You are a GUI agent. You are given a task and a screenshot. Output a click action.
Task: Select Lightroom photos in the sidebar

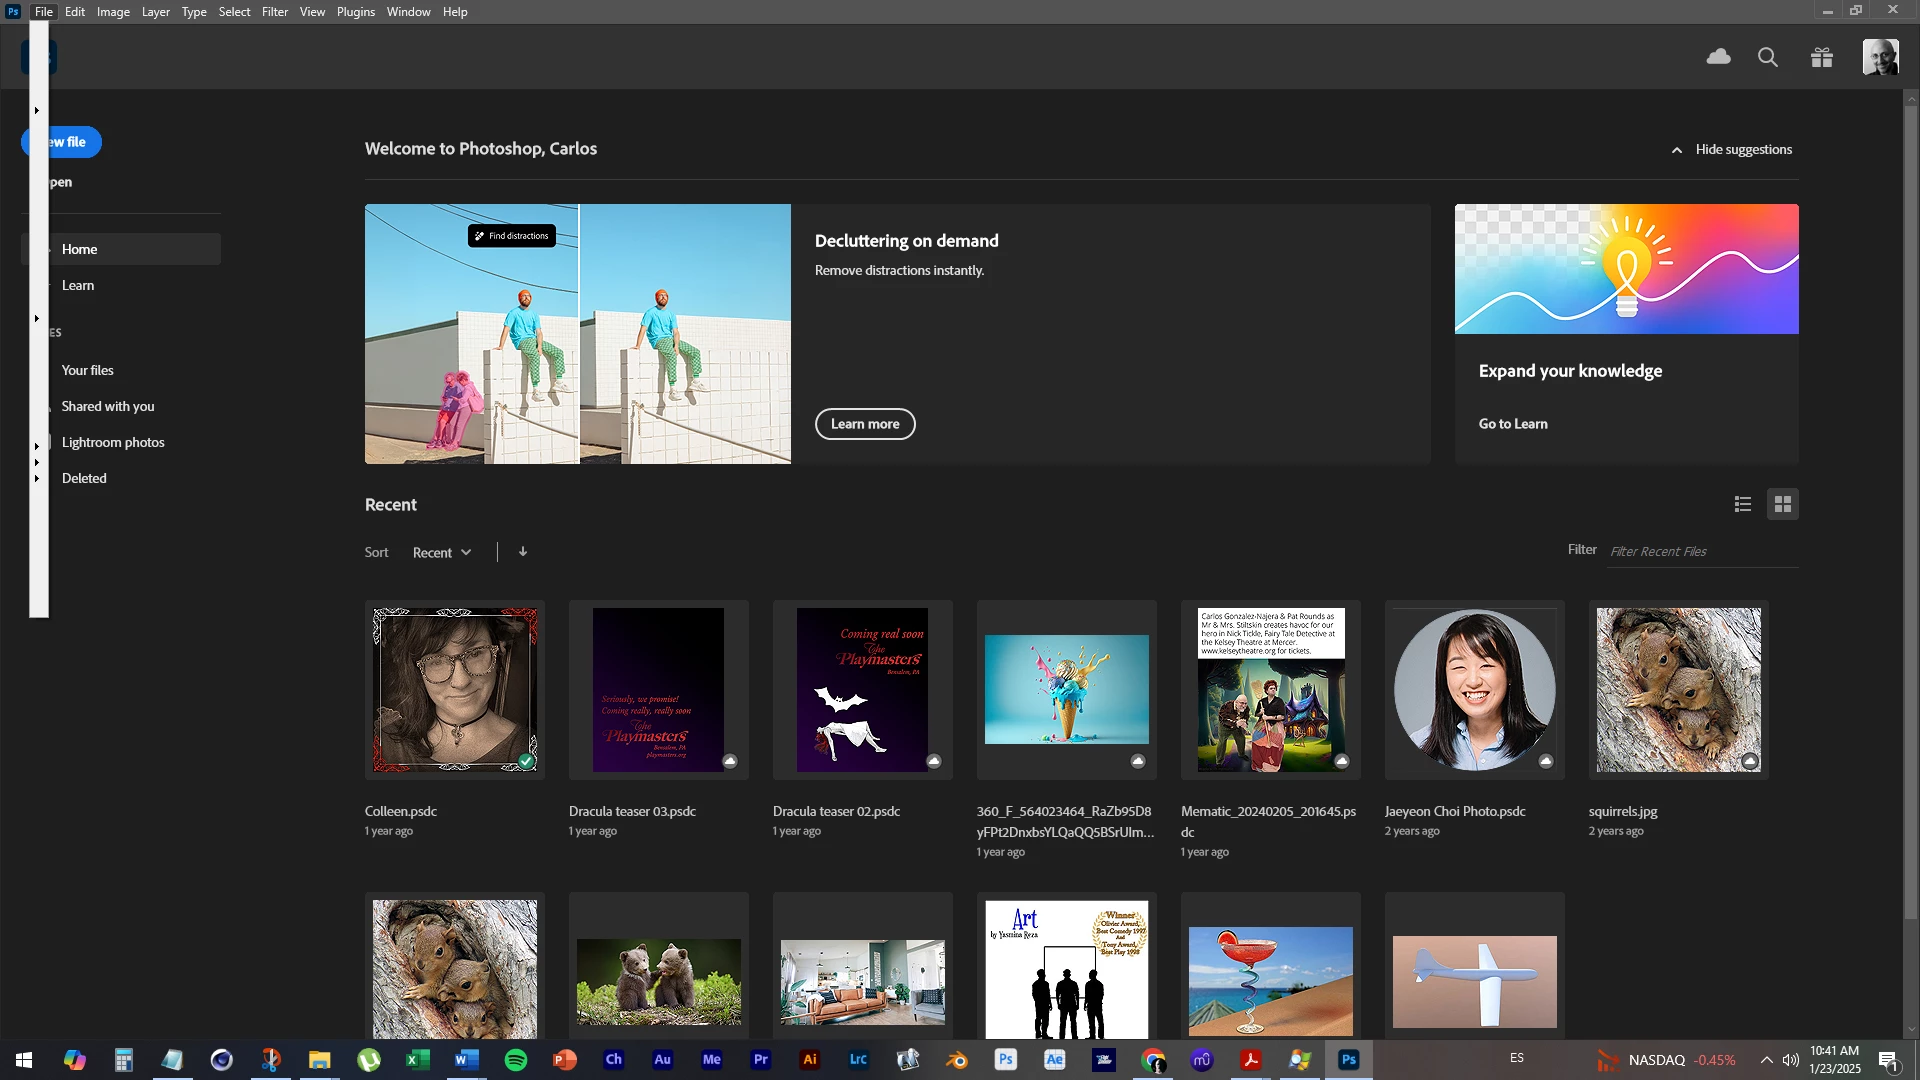113,442
